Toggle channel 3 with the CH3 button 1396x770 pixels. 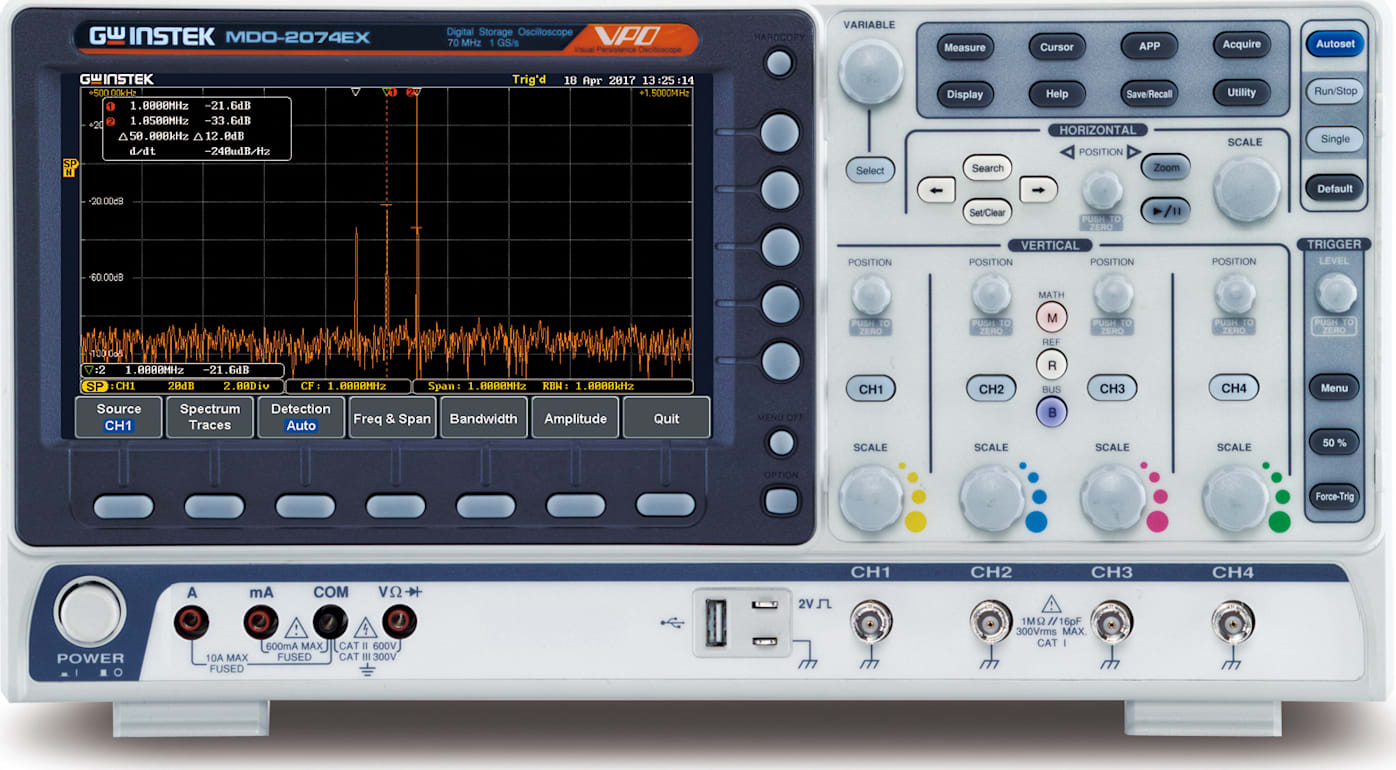point(1112,389)
